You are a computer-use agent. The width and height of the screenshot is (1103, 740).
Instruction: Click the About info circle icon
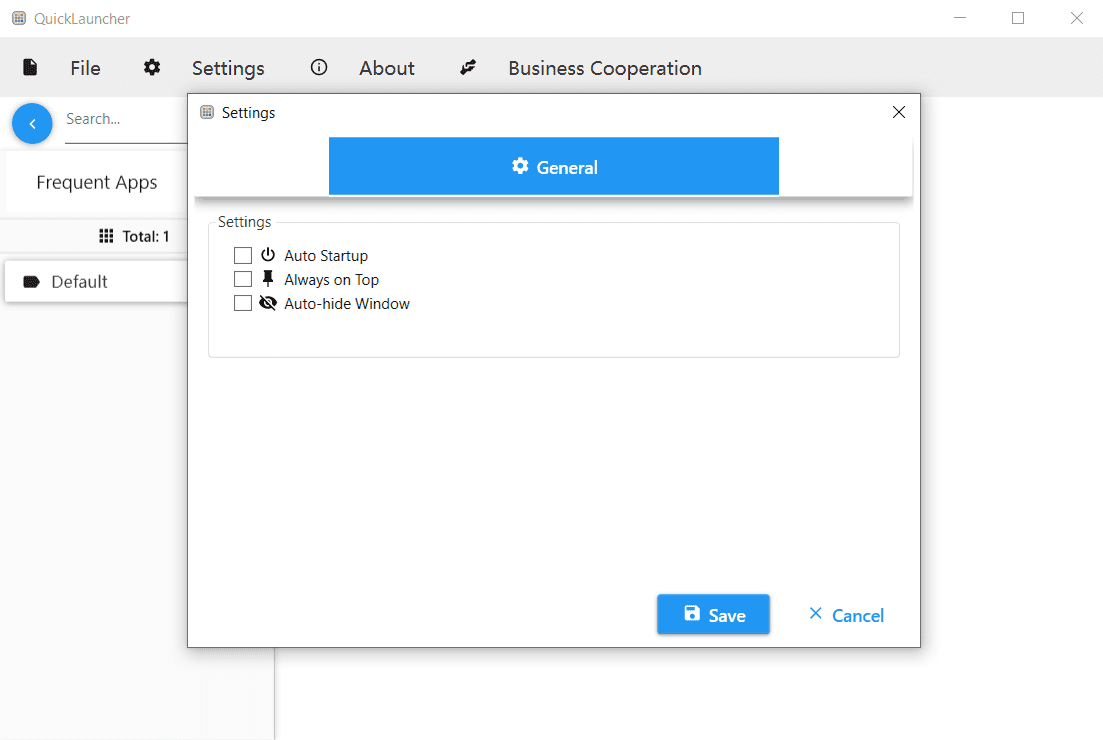319,67
